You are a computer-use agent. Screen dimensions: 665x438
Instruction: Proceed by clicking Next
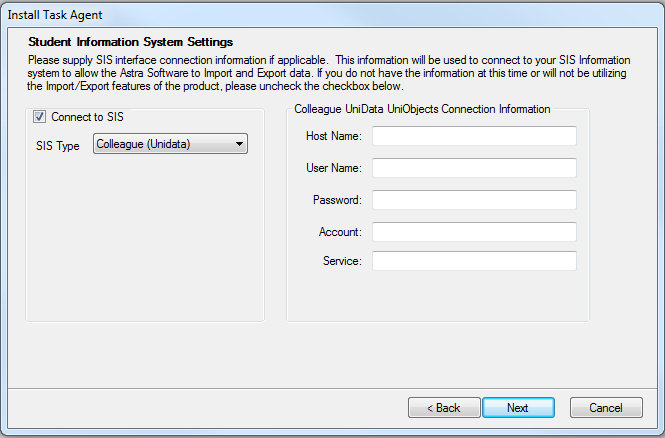(x=518, y=407)
